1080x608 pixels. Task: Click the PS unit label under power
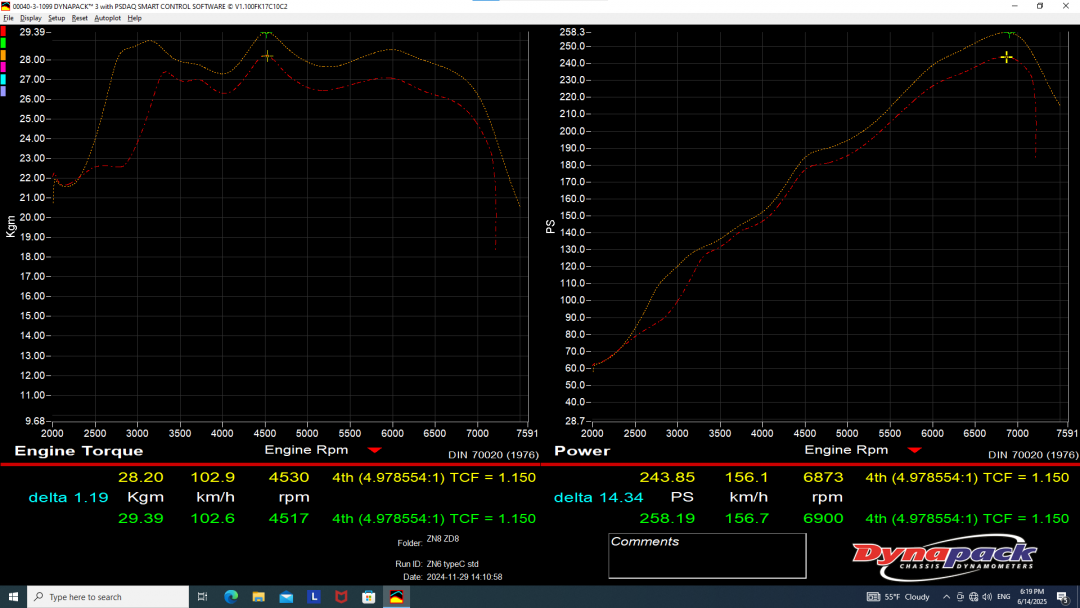pos(681,497)
